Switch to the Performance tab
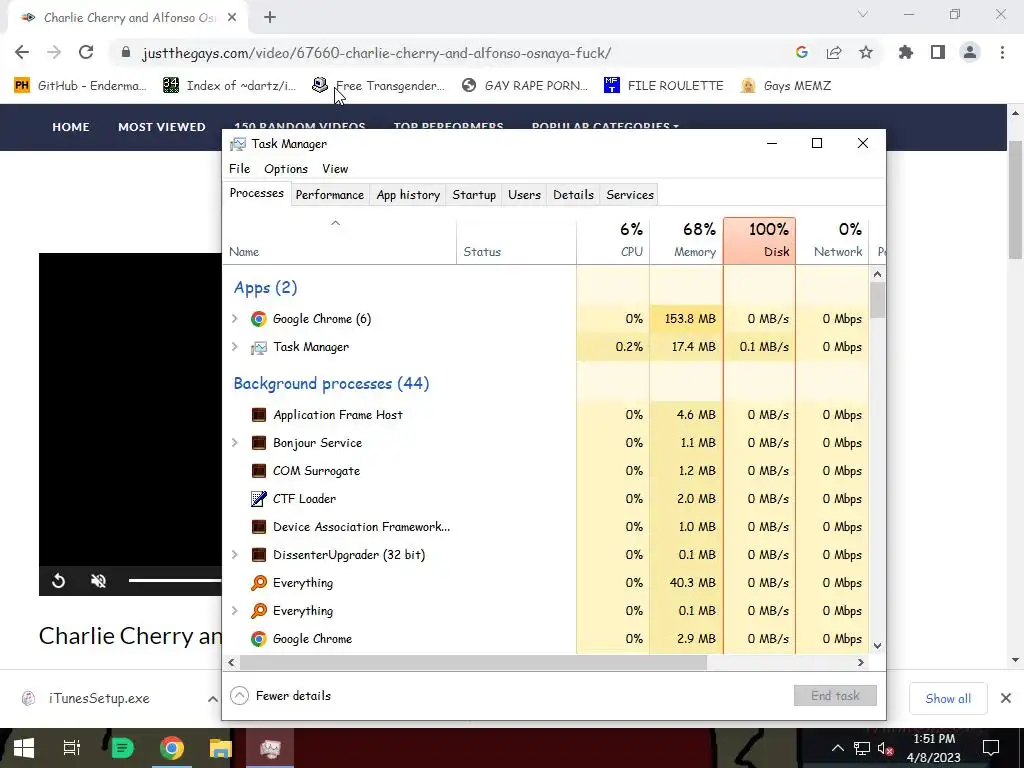 (x=329, y=195)
